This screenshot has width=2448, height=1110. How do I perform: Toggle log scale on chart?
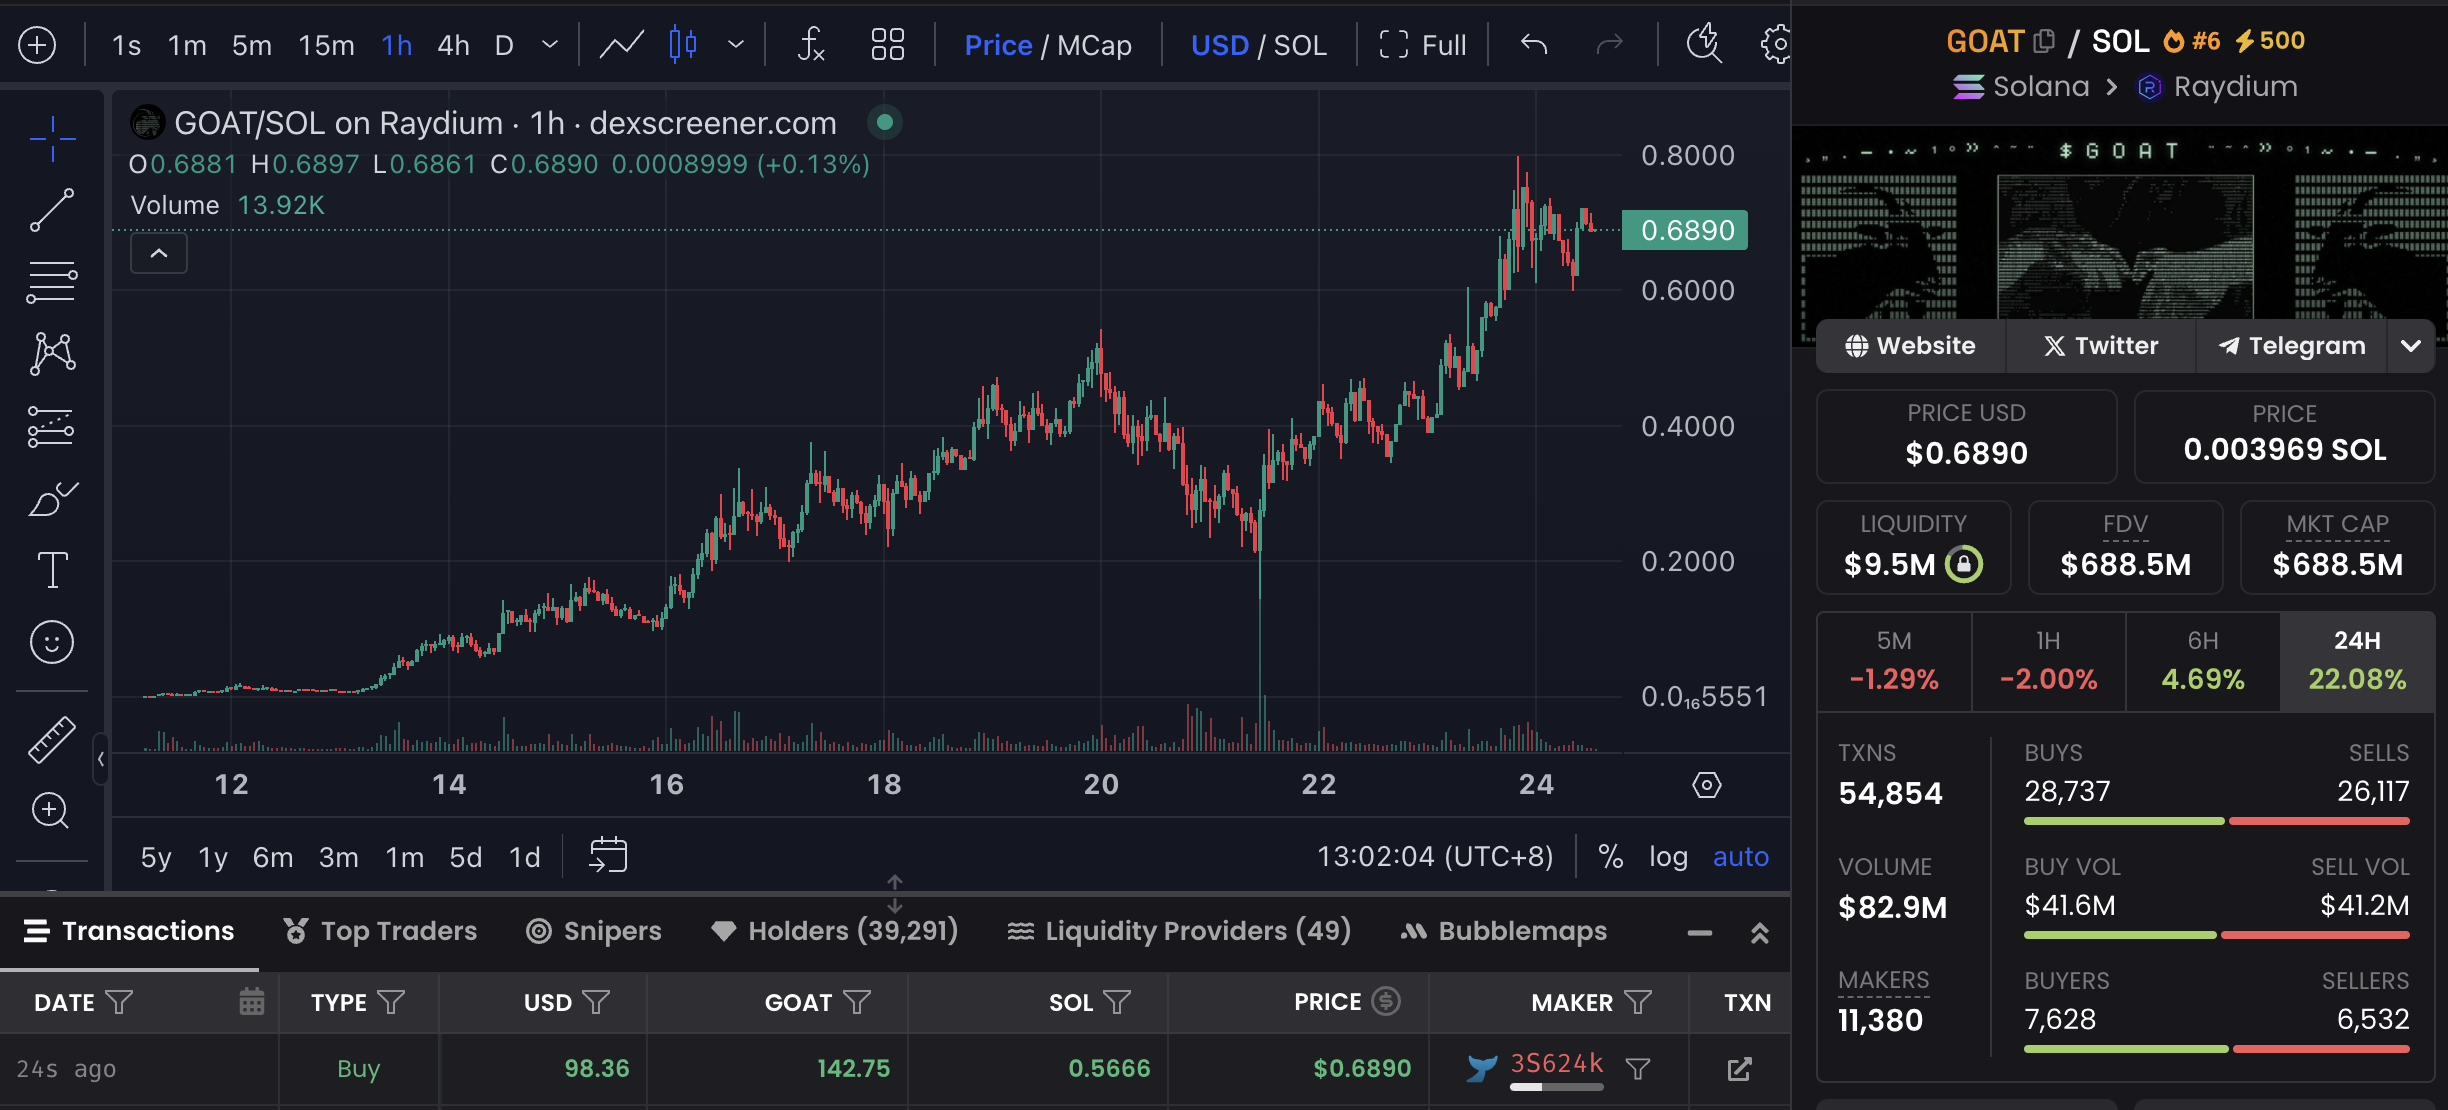(1668, 857)
